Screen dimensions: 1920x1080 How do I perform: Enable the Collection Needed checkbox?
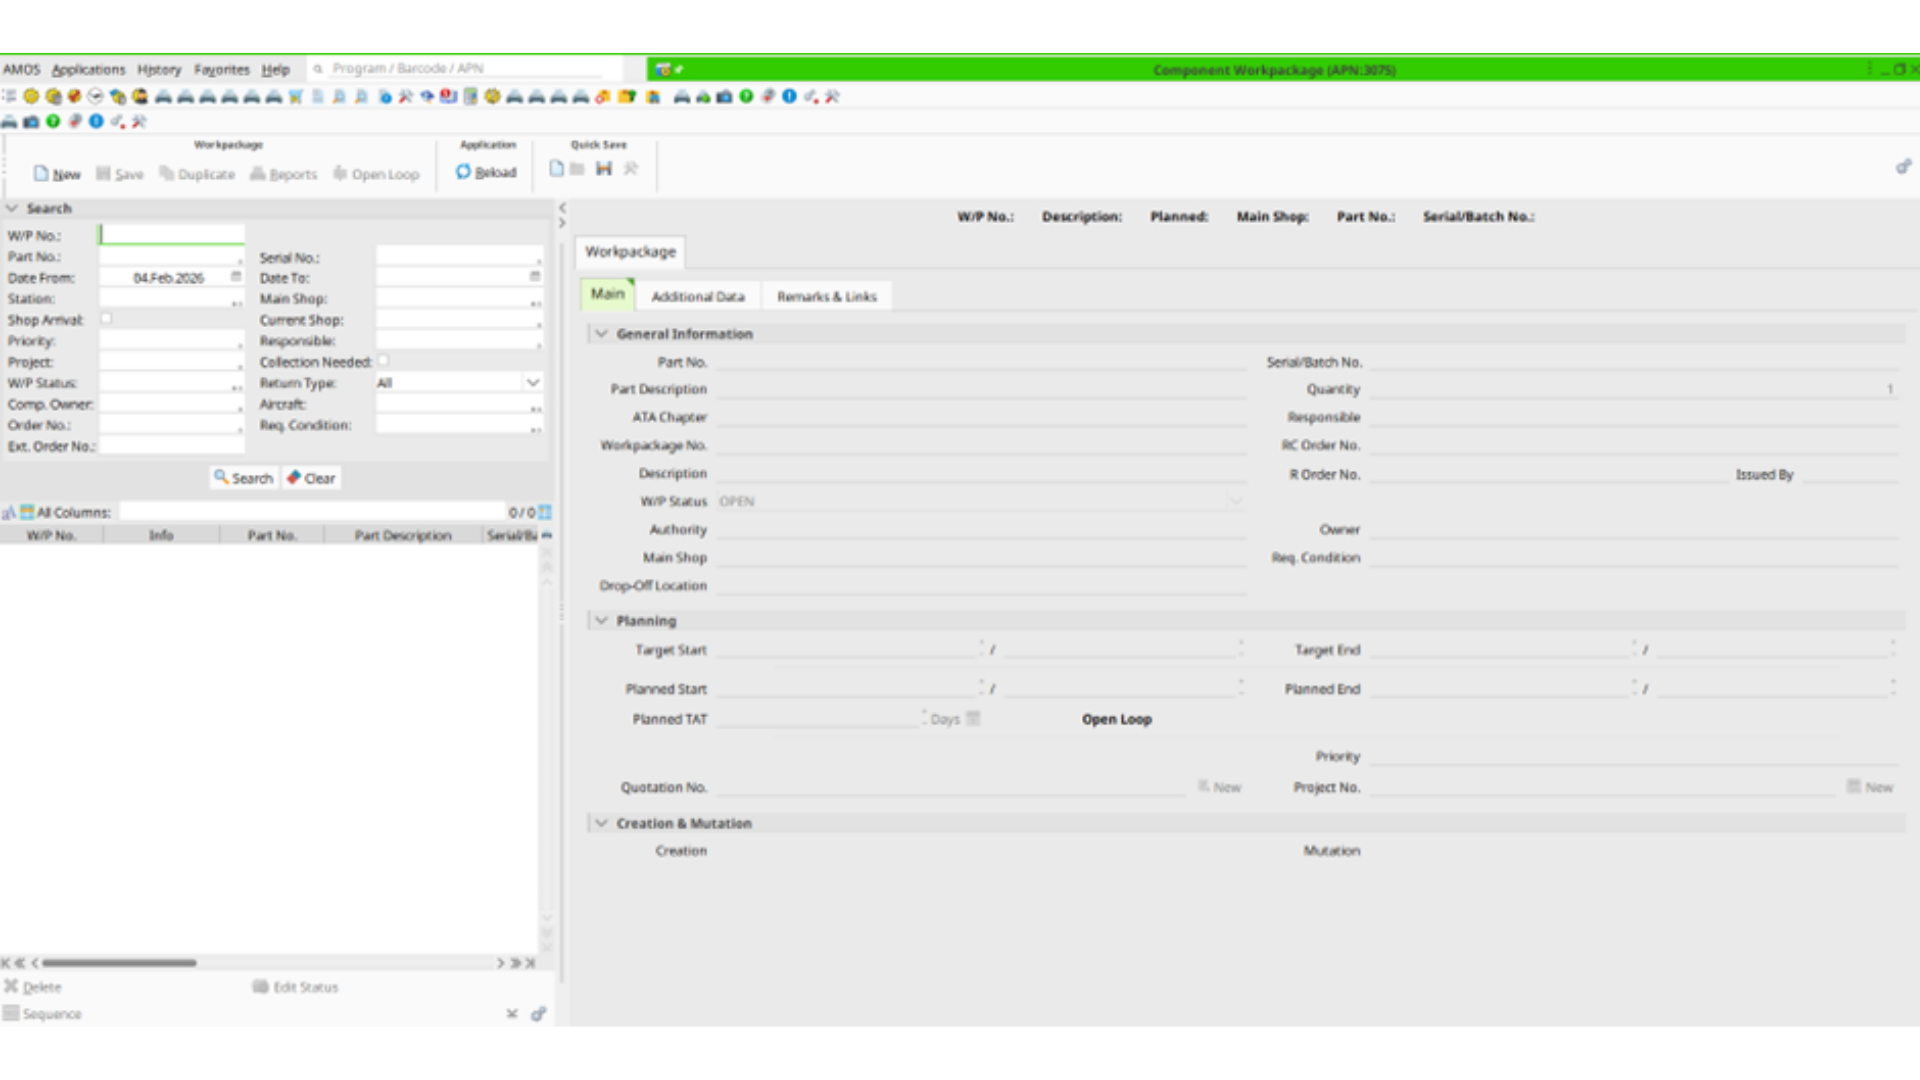pyautogui.click(x=383, y=361)
